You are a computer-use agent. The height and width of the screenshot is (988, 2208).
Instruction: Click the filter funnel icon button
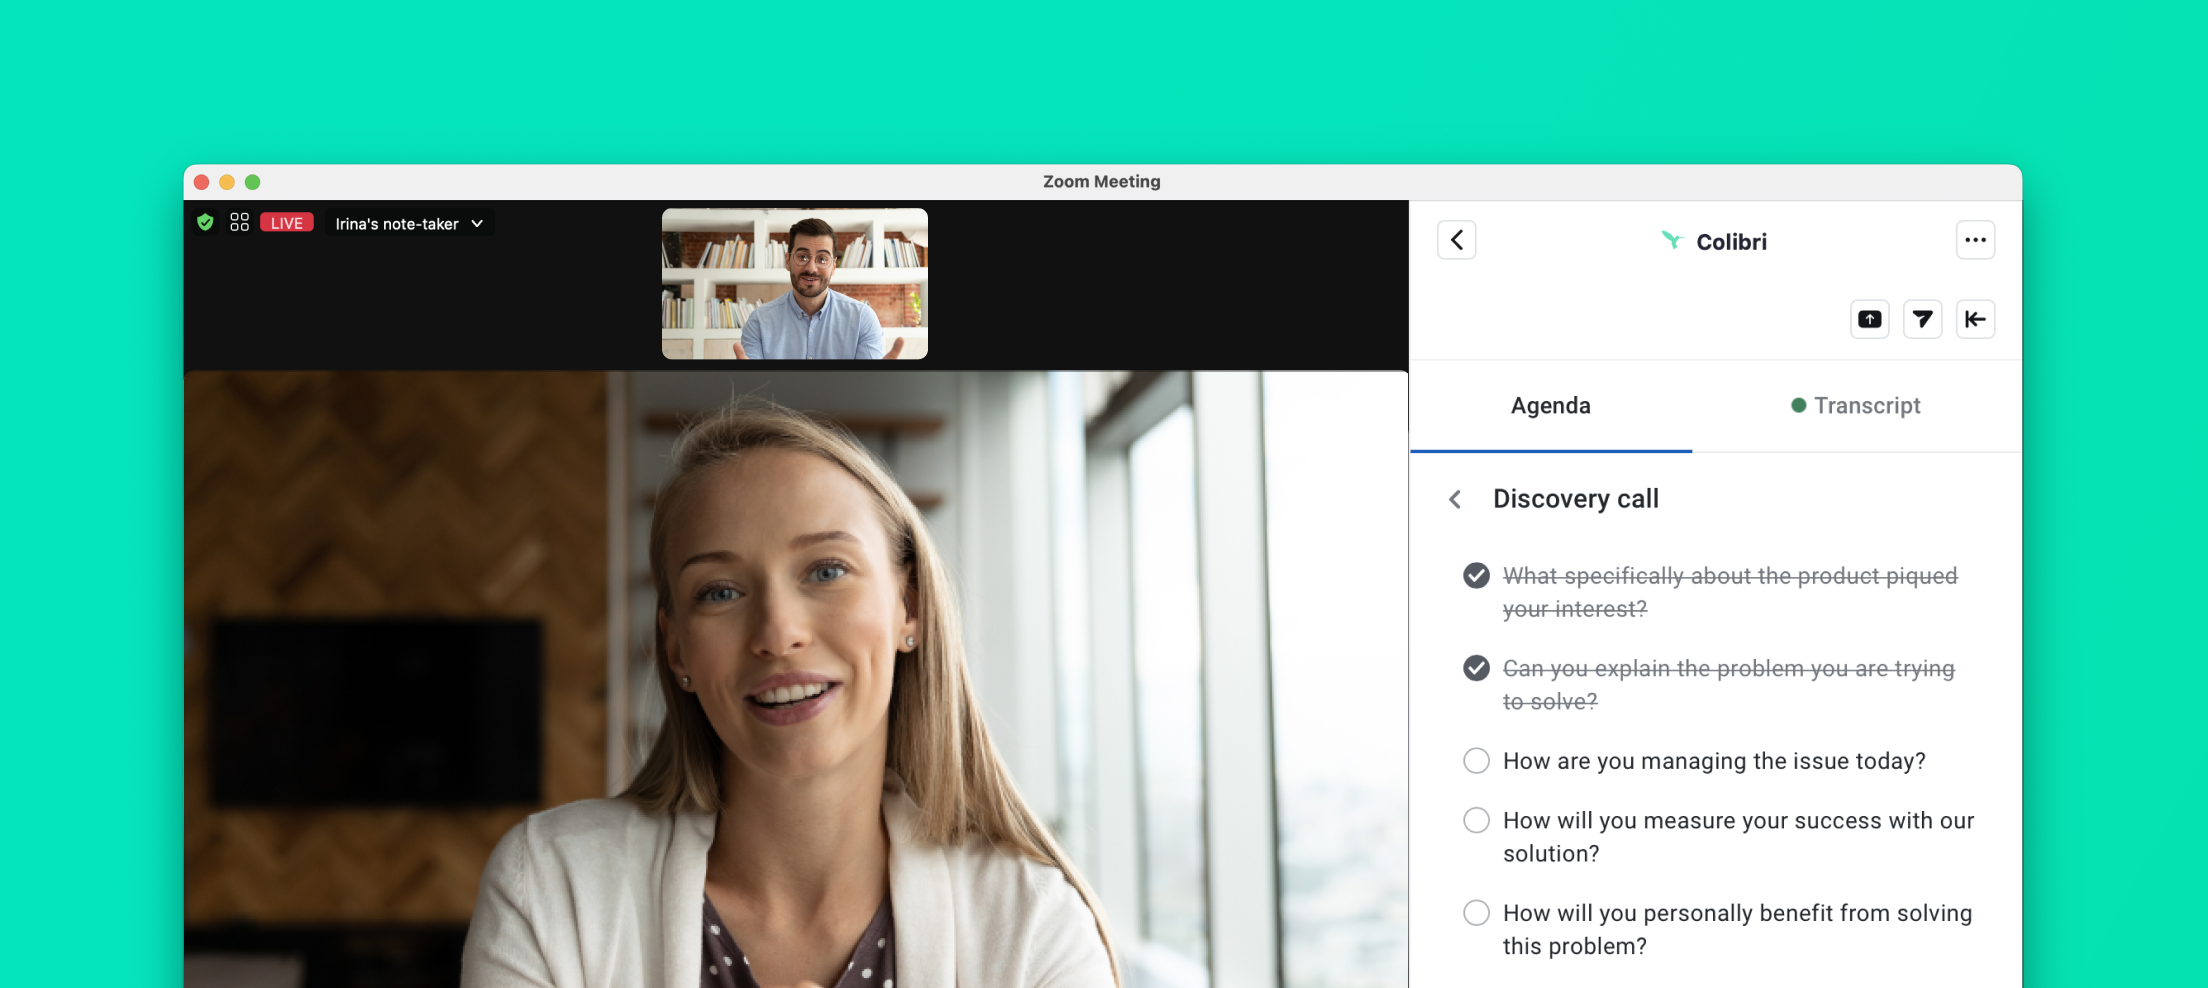(1922, 319)
